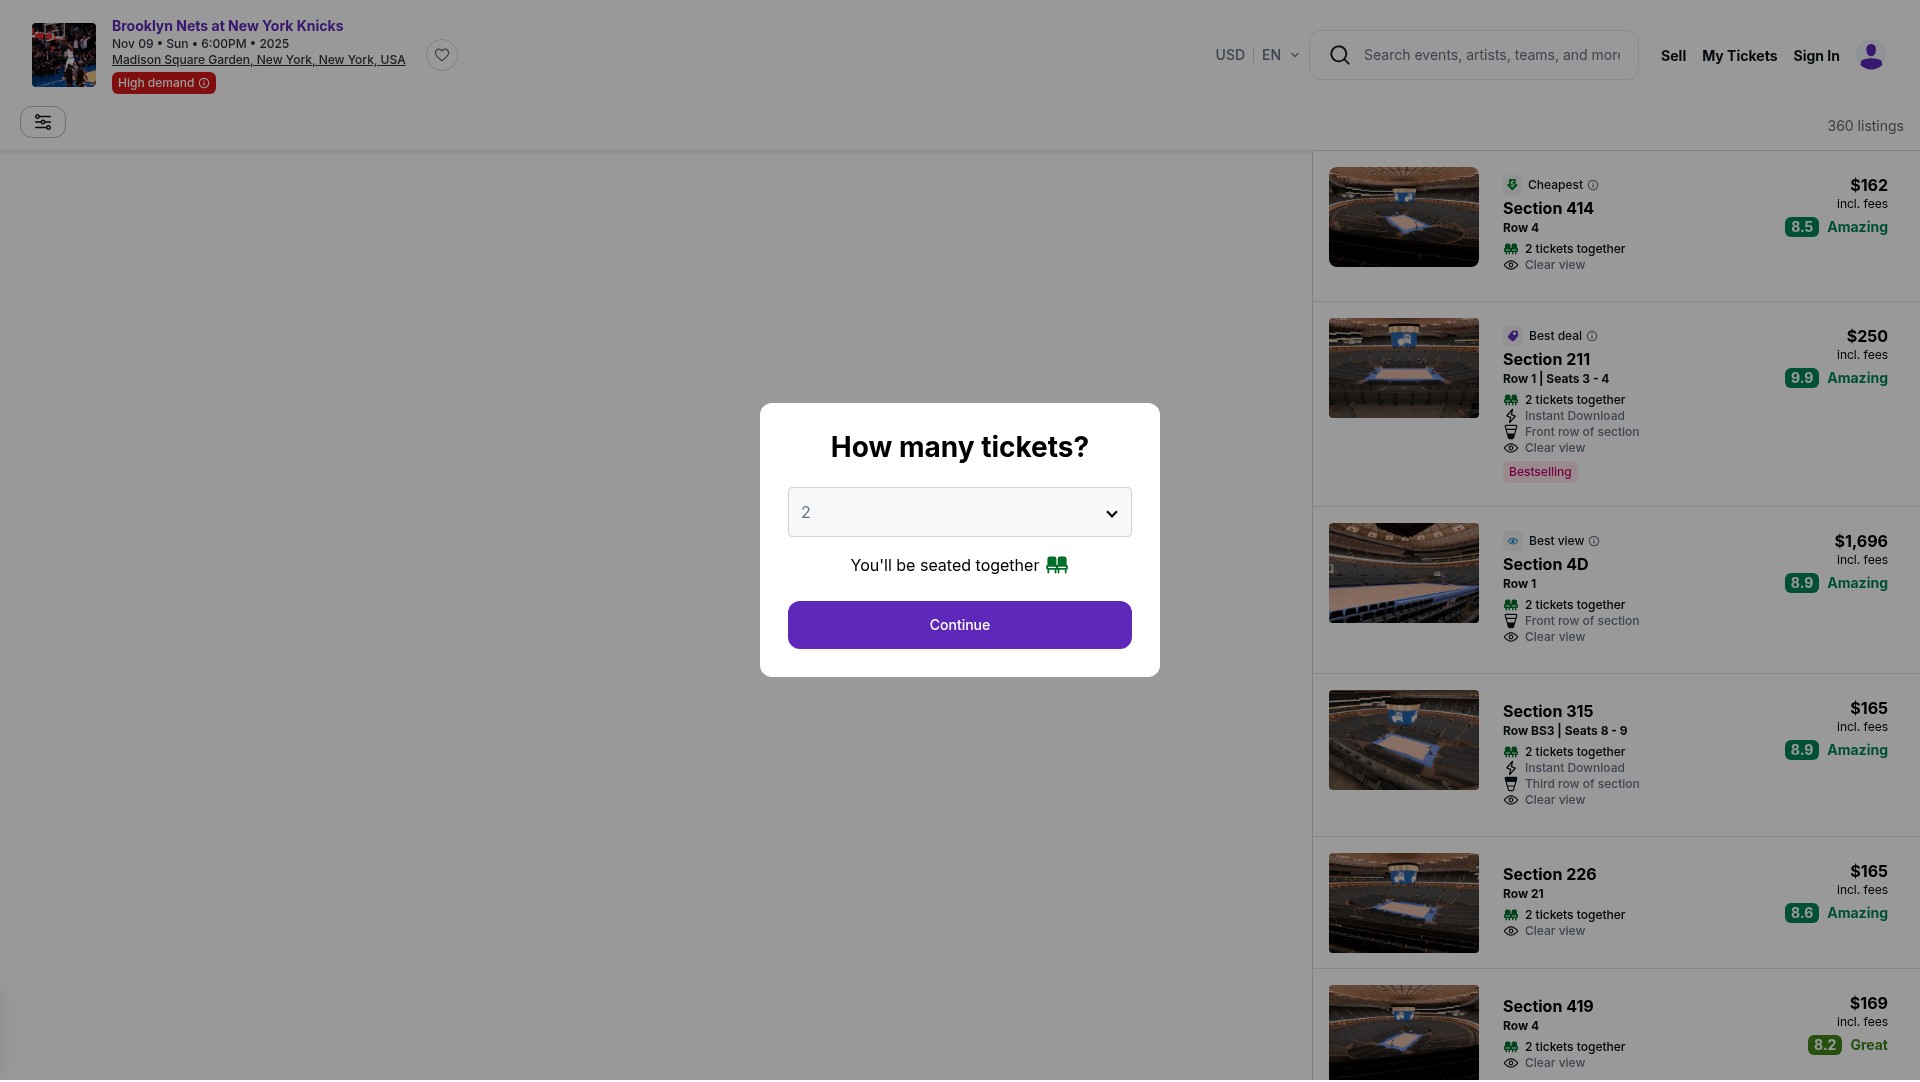Viewport: 1920px width, 1082px height.
Task: Click the High demand info badge
Action: 164,83
